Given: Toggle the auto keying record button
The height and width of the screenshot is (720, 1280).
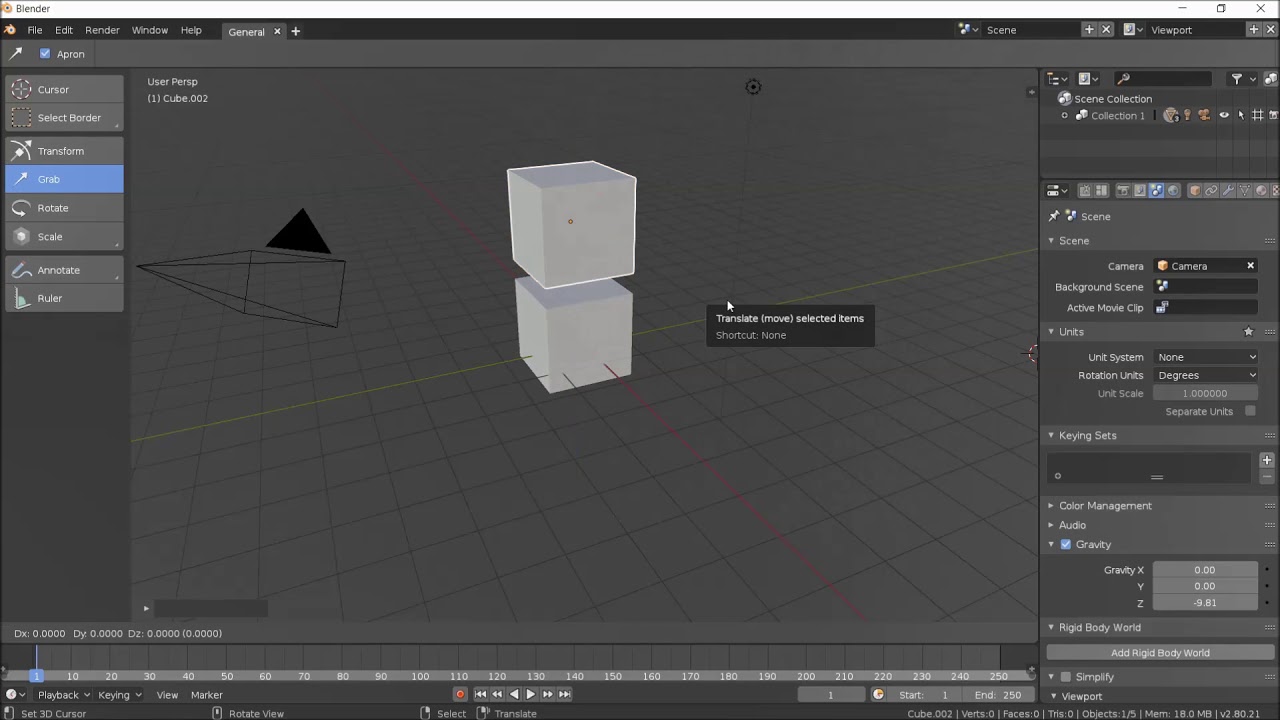Looking at the screenshot, I should point(460,694).
